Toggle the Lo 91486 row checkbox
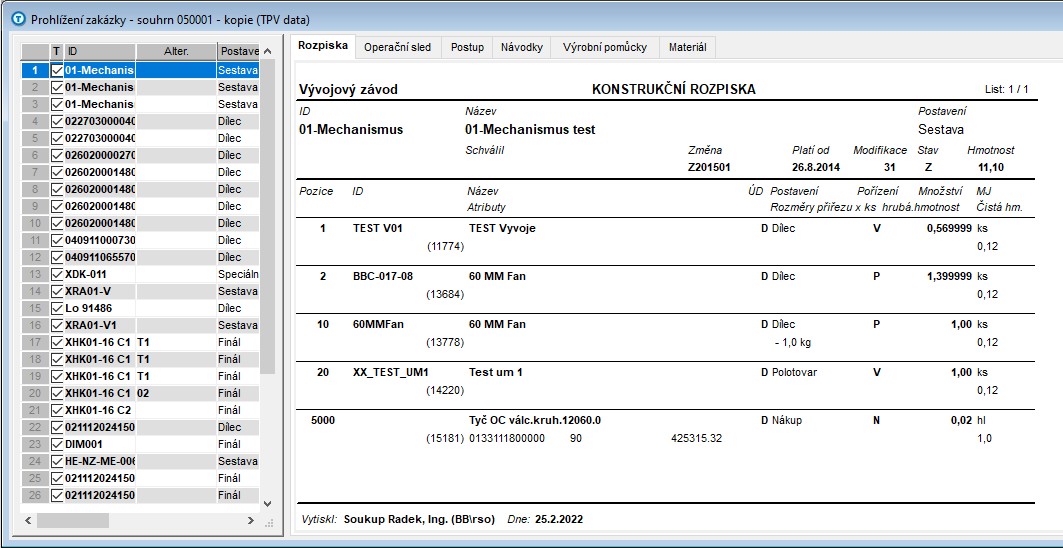 point(57,308)
